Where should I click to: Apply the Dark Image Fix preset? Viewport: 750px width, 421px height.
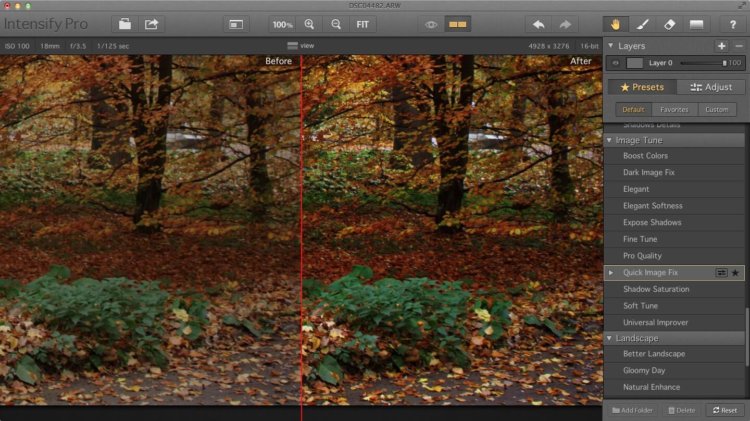(674, 173)
